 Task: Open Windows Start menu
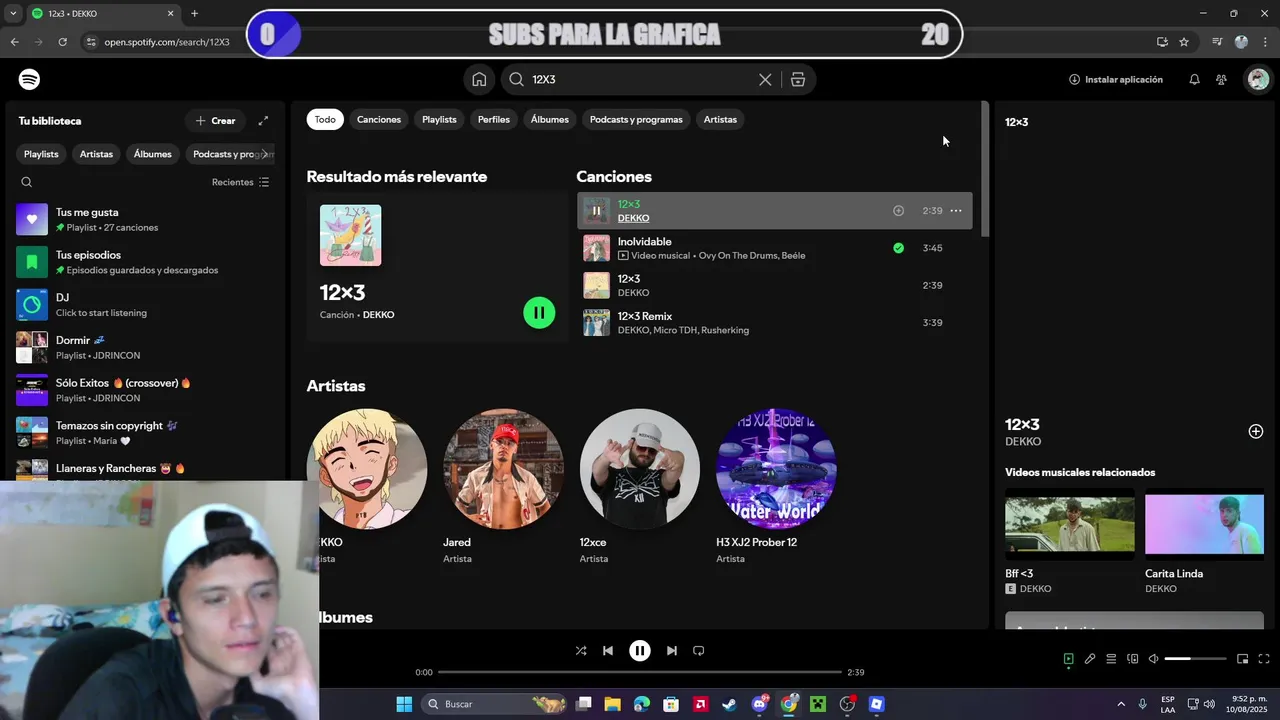pos(404,704)
